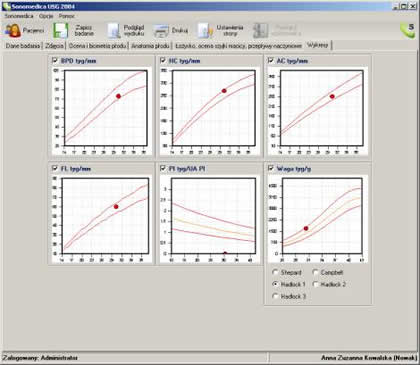420x365 pixels.
Task: Uncheck the BPD tyg/mm chart checkbox
Action: (x=55, y=60)
